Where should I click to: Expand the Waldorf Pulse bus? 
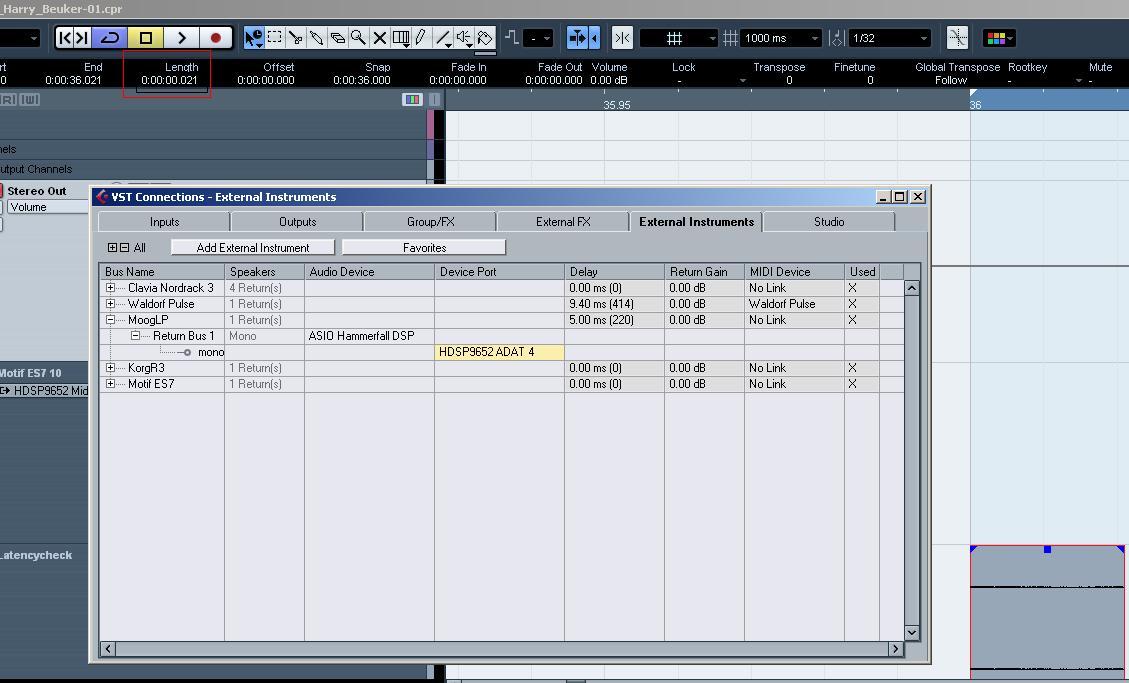[x=110, y=304]
